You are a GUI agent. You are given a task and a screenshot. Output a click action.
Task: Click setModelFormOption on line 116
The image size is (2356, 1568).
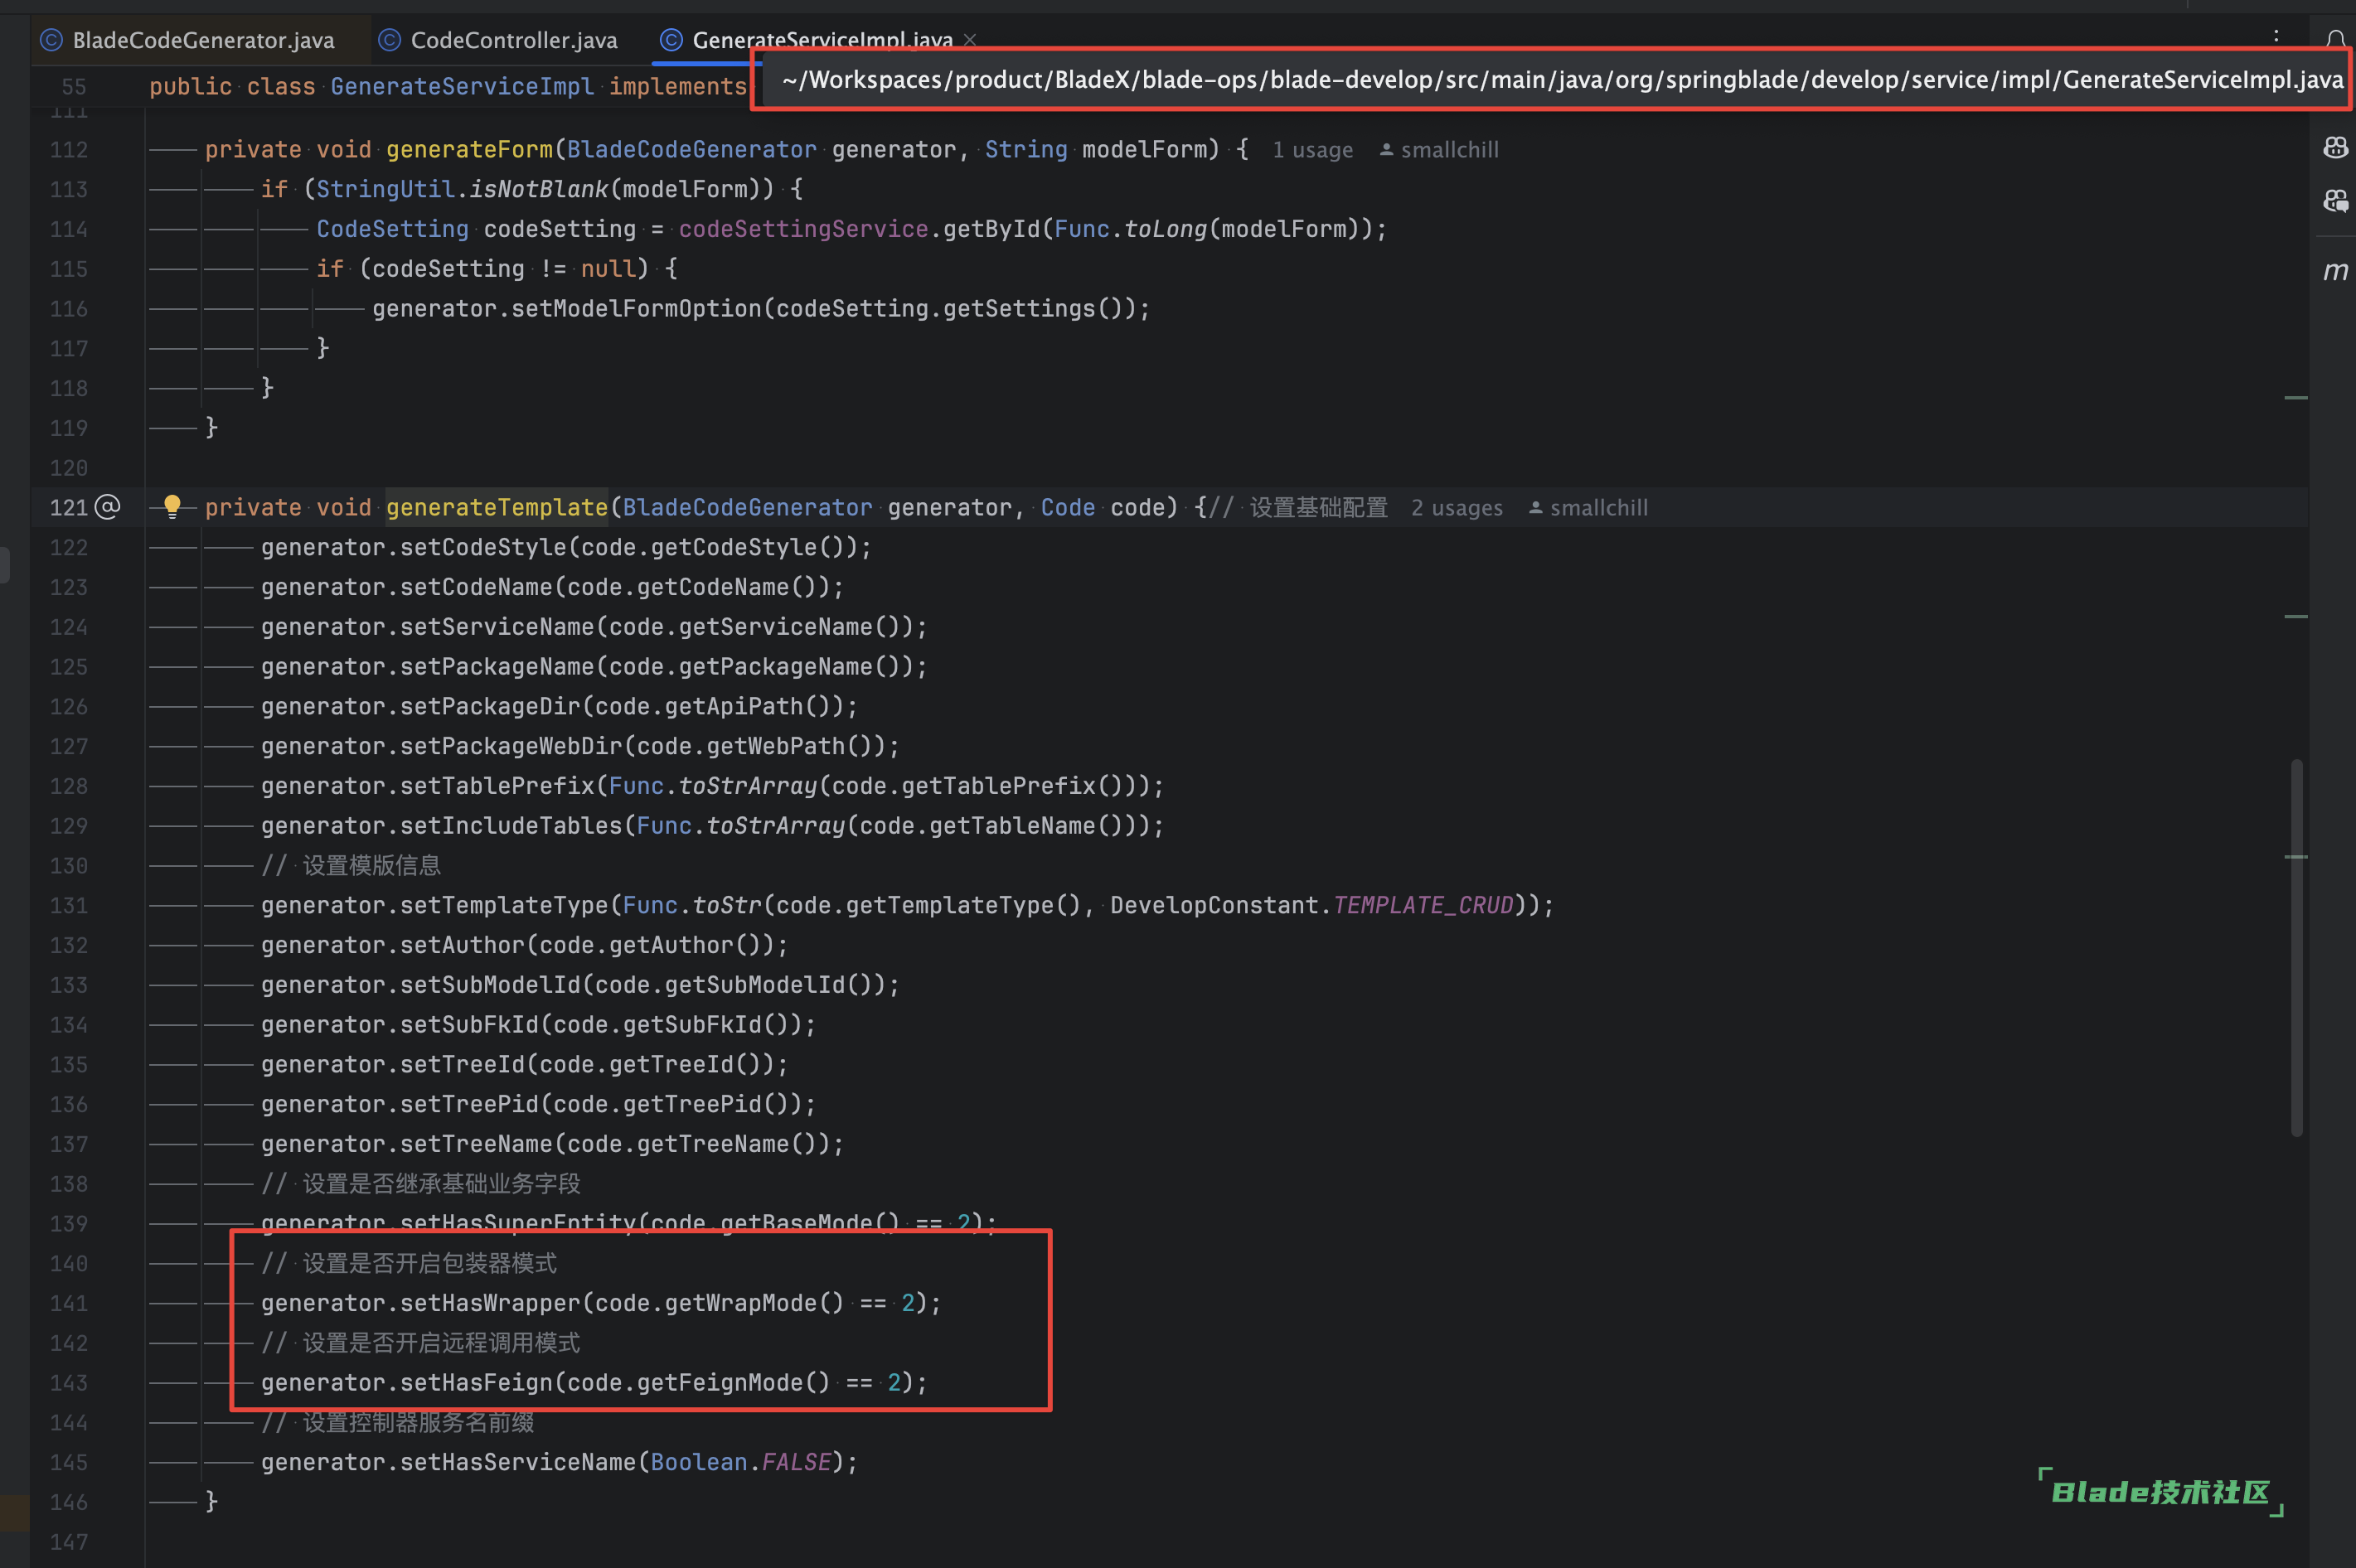click(x=636, y=309)
